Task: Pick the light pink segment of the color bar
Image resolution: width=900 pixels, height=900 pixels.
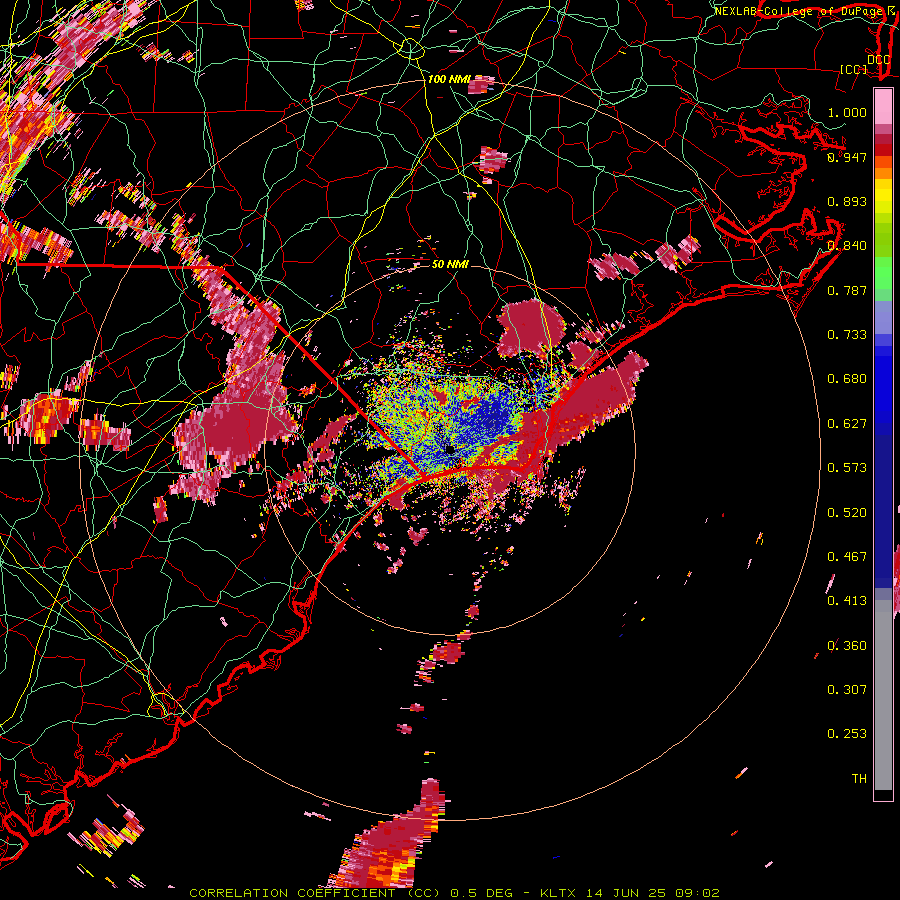Action: click(x=883, y=108)
